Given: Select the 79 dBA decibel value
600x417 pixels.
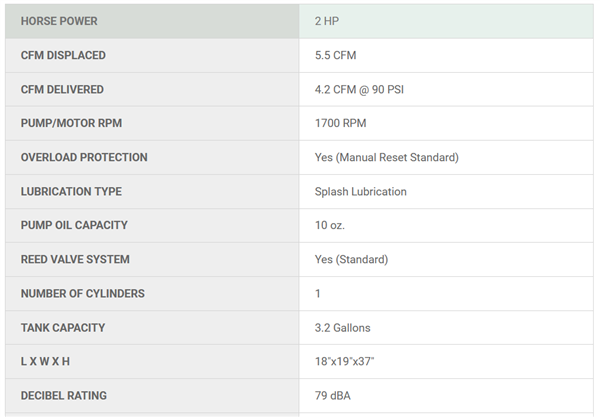Looking at the screenshot, I should point(333,395).
